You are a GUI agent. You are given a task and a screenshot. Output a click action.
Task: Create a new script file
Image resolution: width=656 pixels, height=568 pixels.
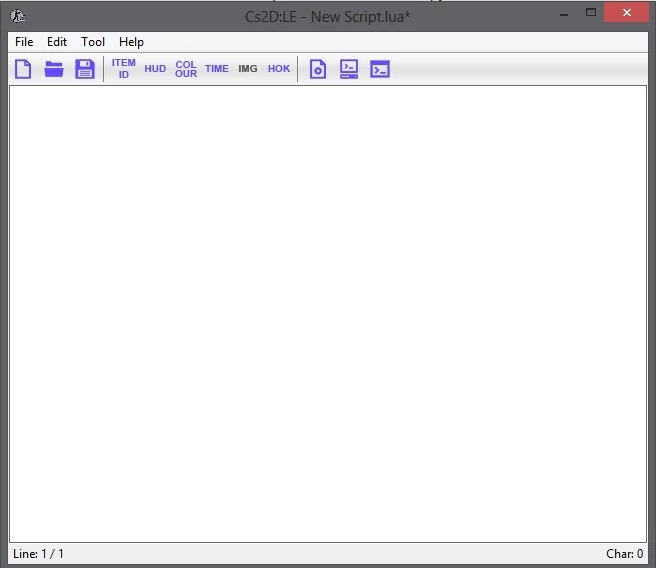(23, 69)
